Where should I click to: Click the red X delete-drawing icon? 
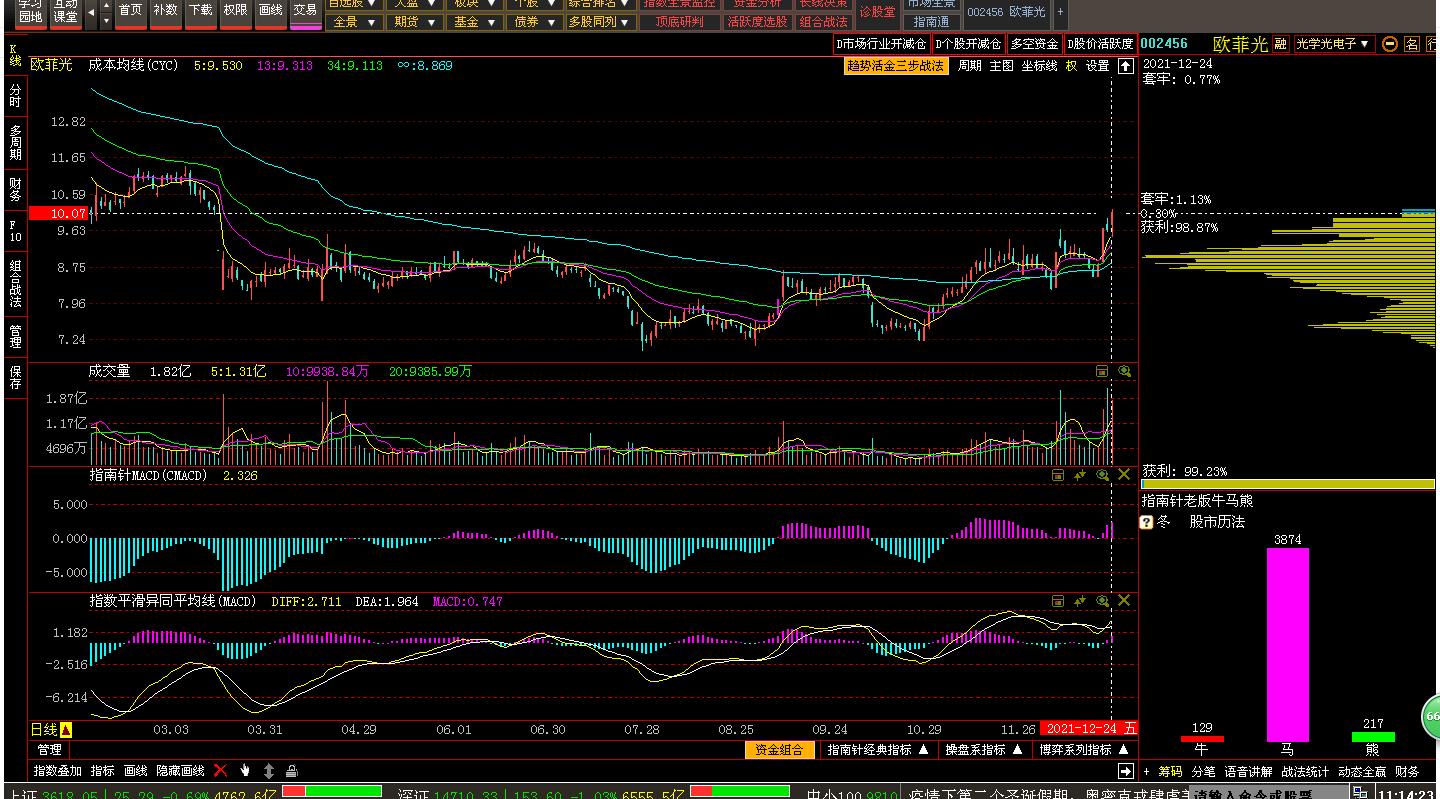[221, 771]
